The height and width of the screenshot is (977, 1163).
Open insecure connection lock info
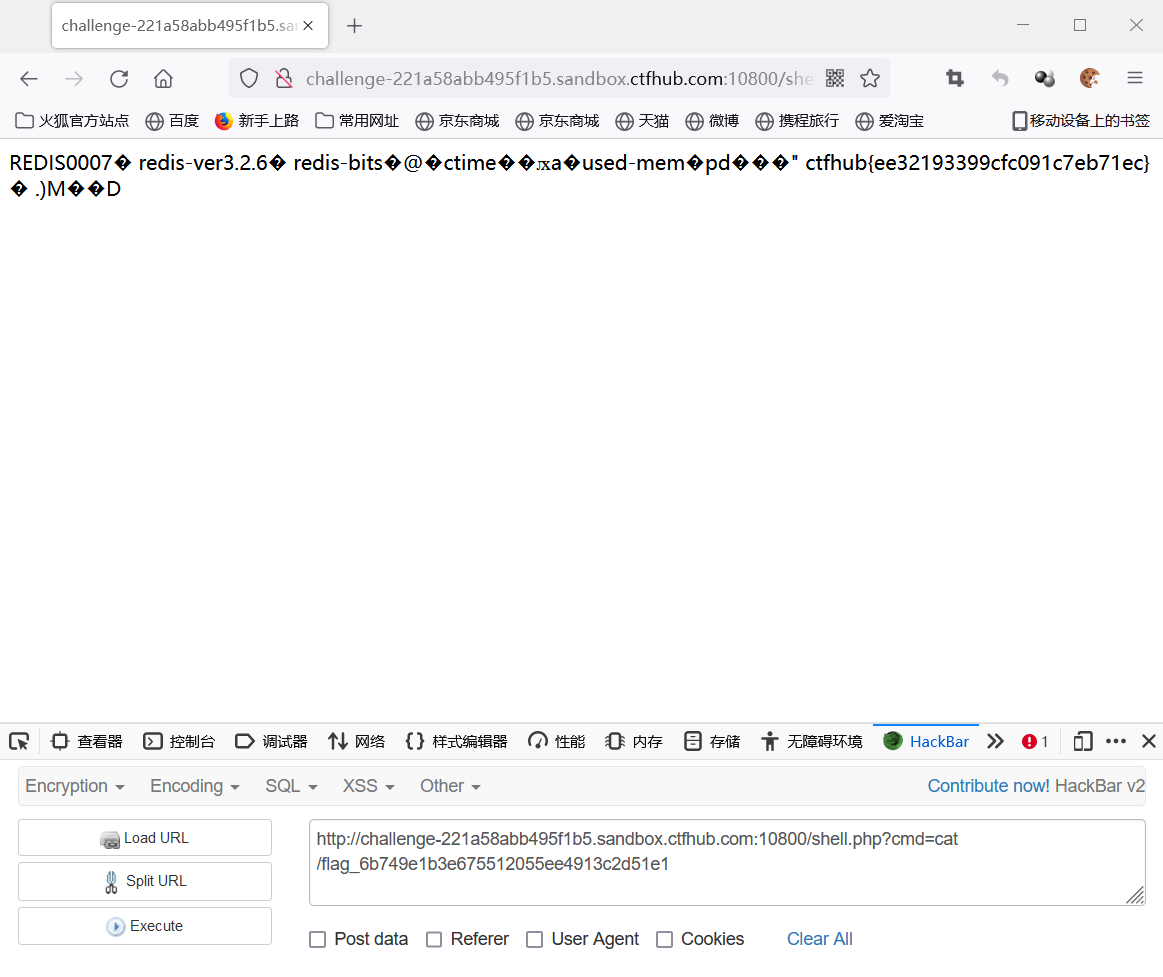[x=283, y=79]
